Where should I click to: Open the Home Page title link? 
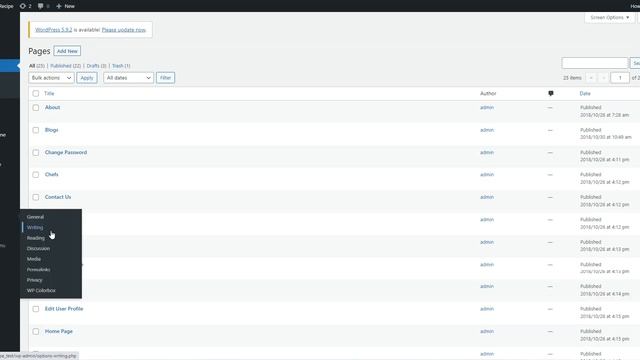click(59, 331)
